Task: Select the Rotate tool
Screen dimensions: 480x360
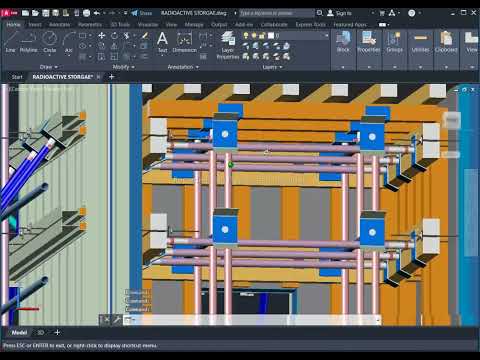Action: [x=114, y=35]
